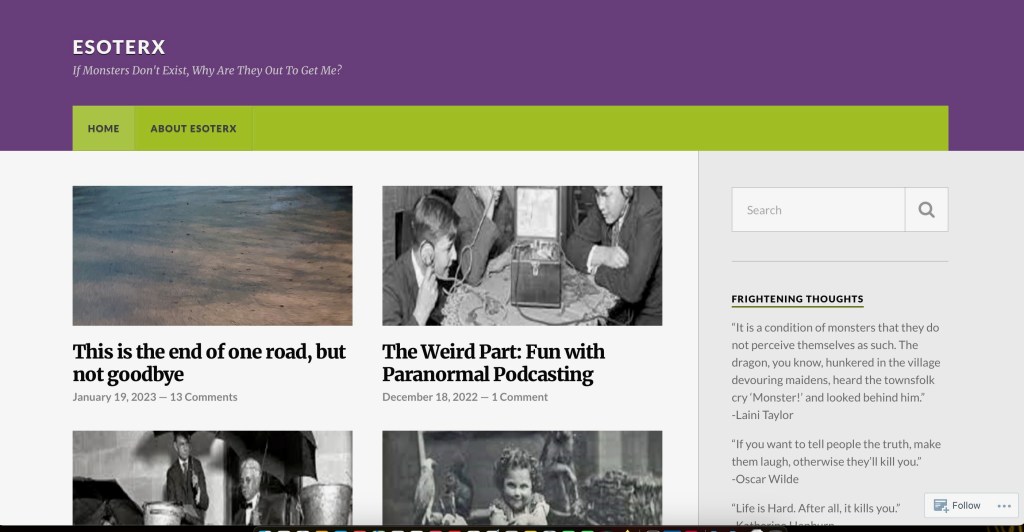Click the men with umbrellas thumbnail
The image size is (1024, 532).
coord(212,478)
